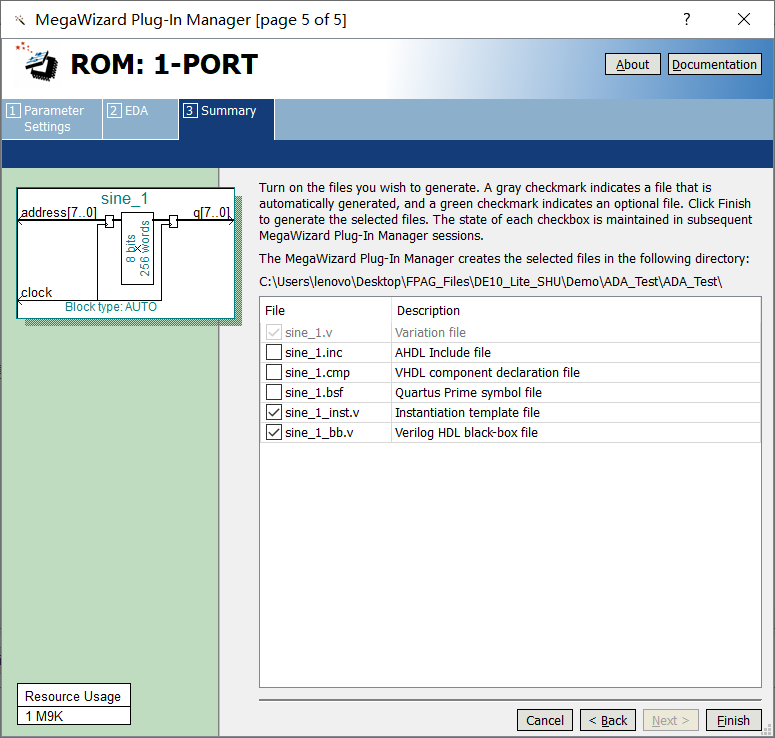Image resolution: width=775 pixels, height=738 pixels.
Task: Click the wizard wand icon in the title bar
Action: [x=20, y=20]
